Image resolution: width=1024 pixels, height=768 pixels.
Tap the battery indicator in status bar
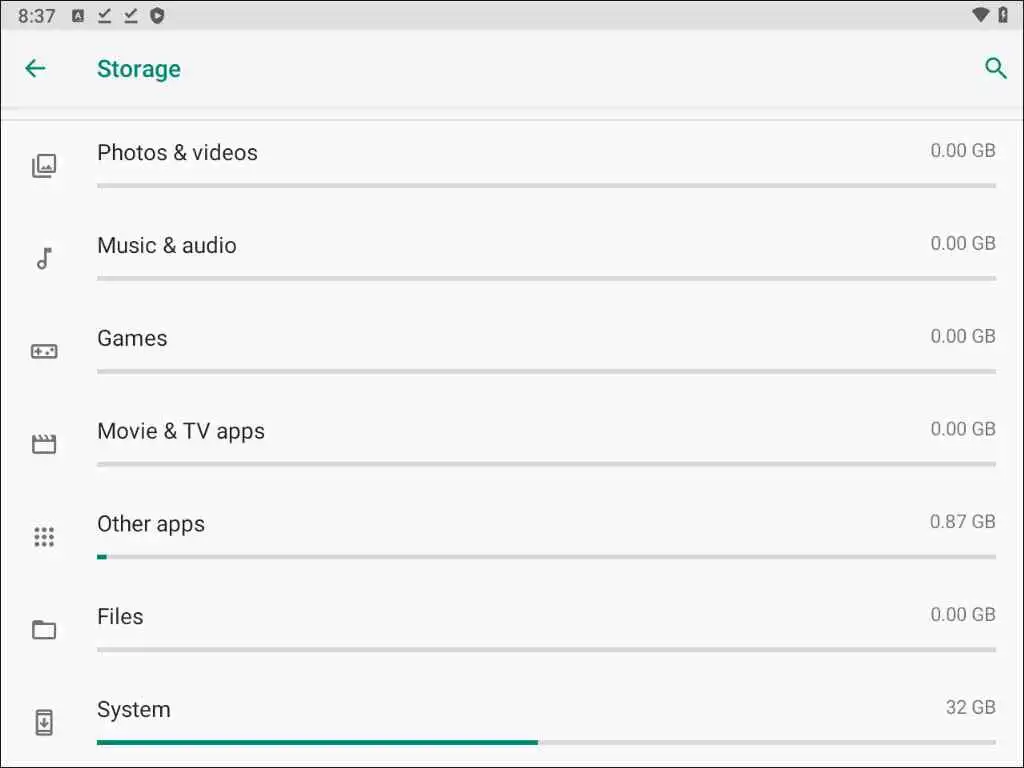pos(1003,16)
